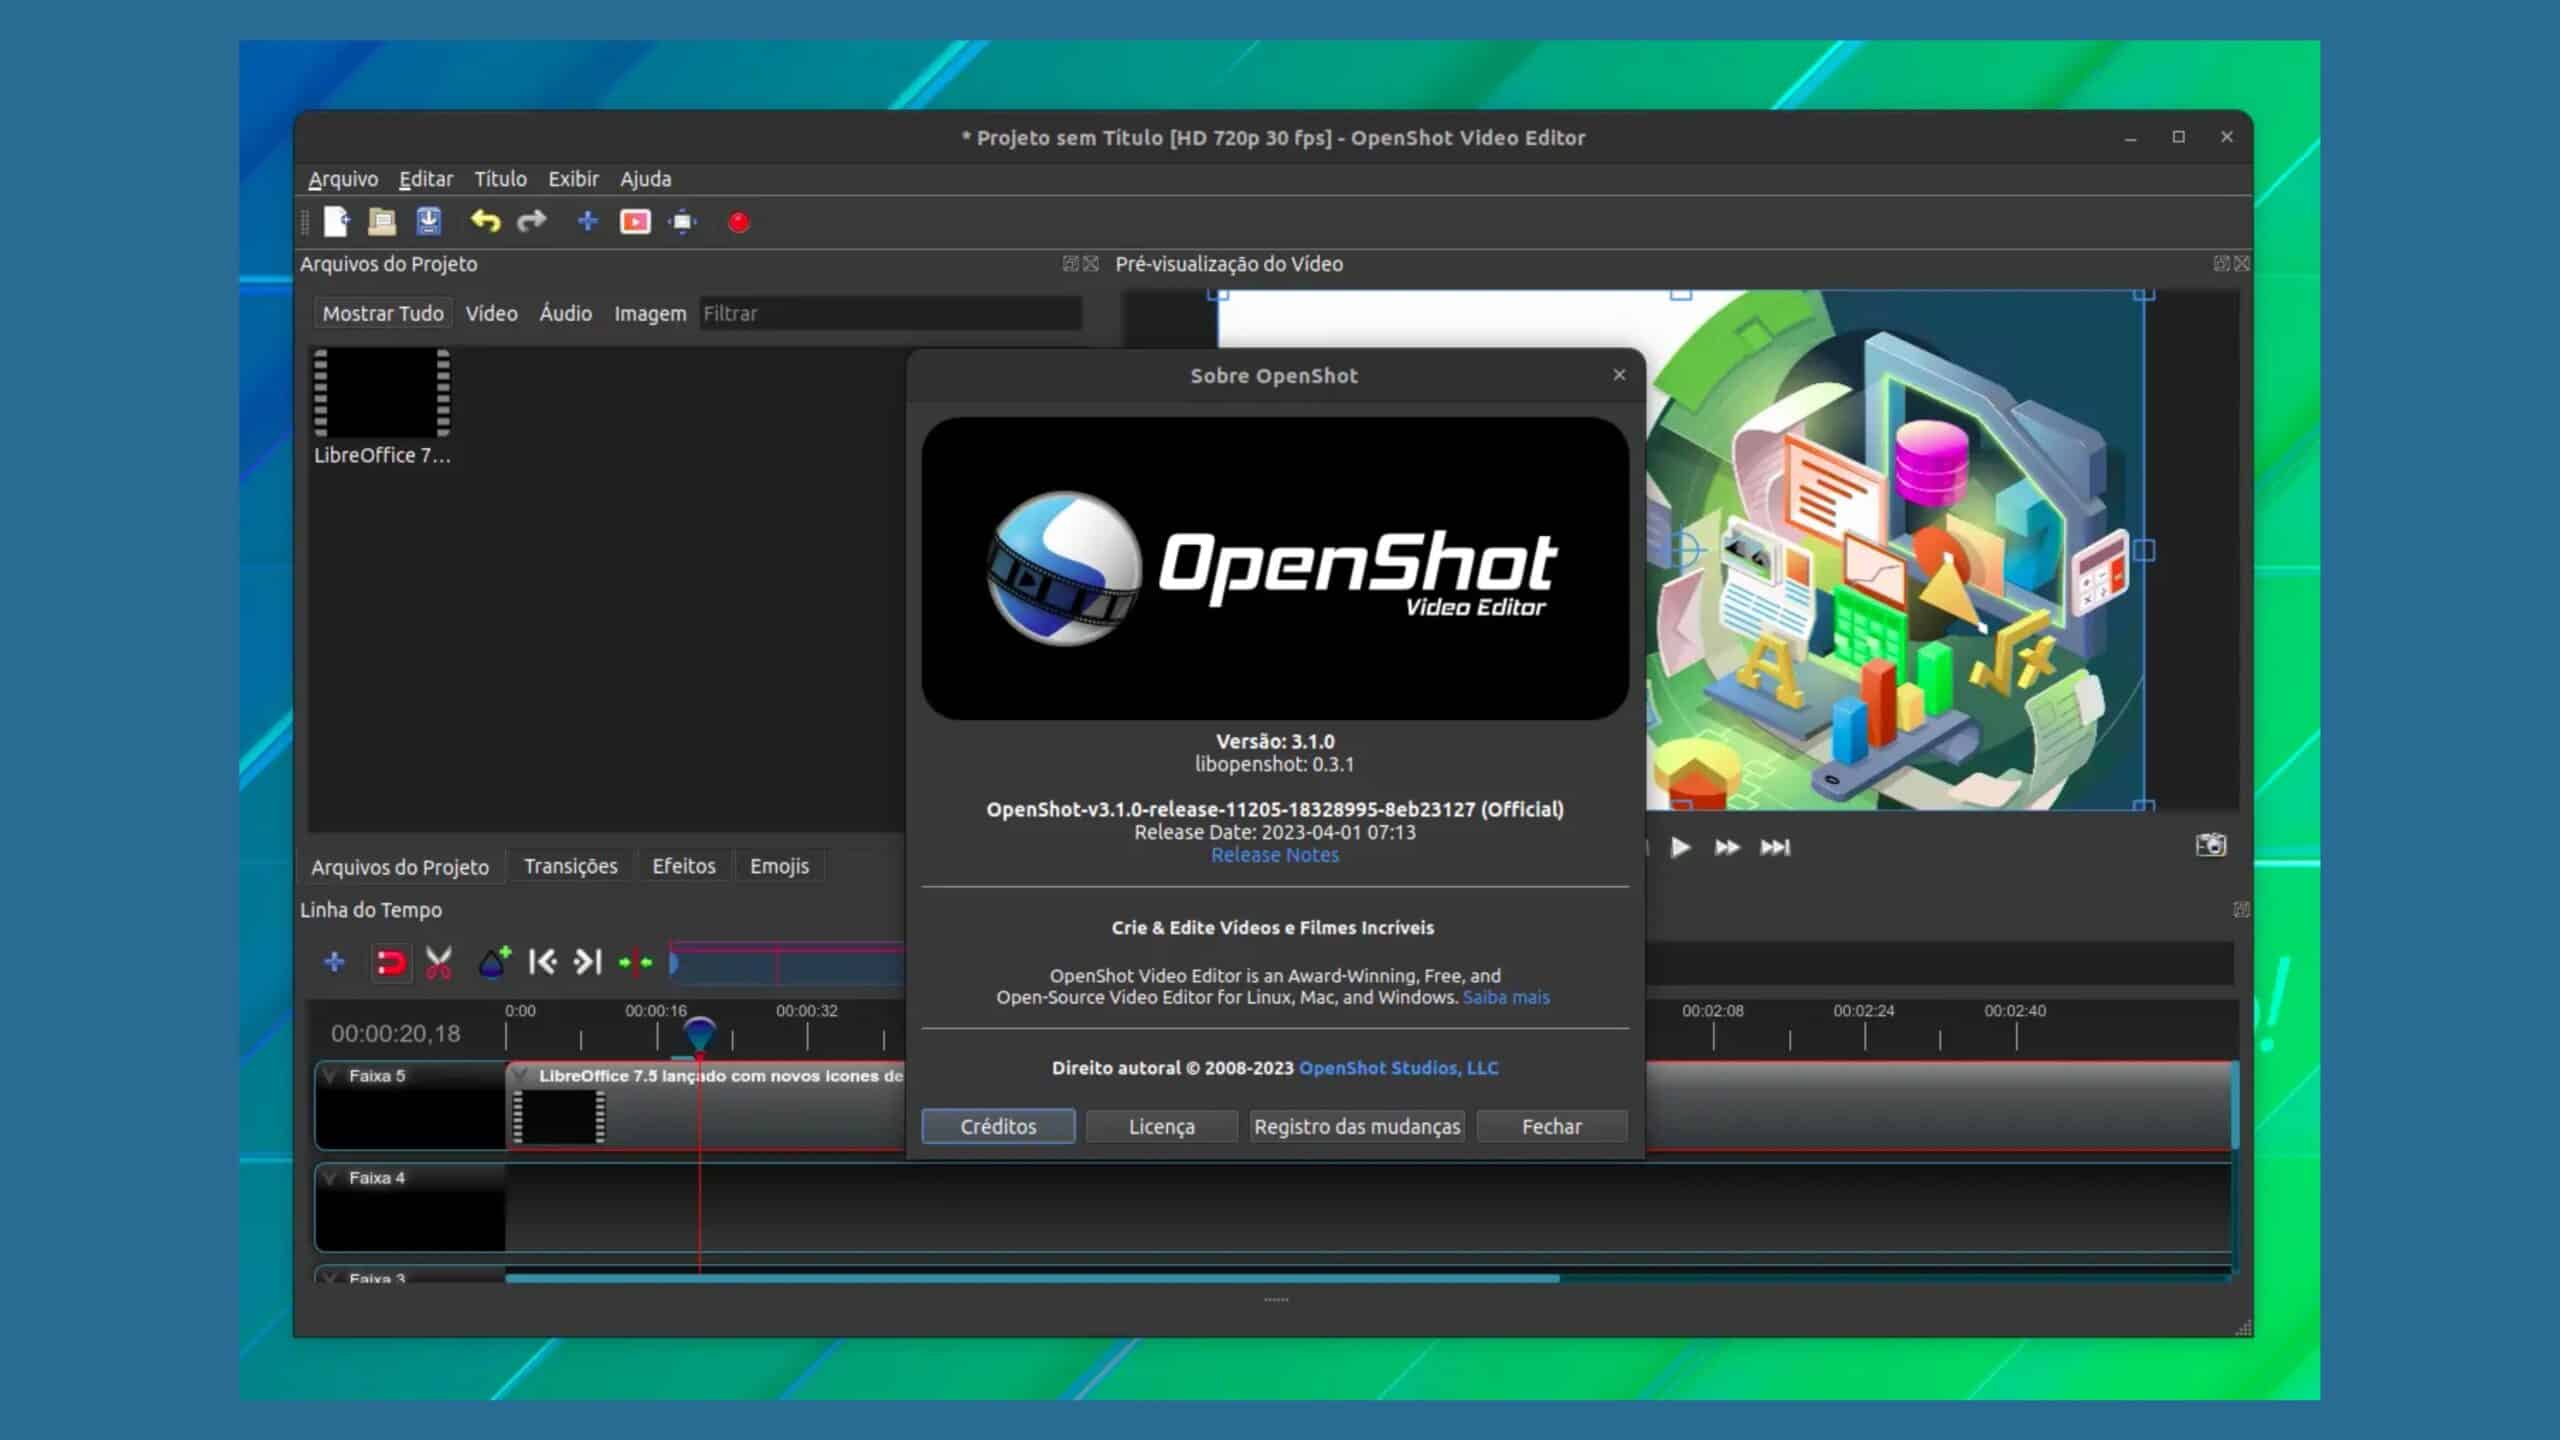Screen dimensions: 2560x1440
Task: Select the Vídeo filter
Action: click(x=491, y=313)
